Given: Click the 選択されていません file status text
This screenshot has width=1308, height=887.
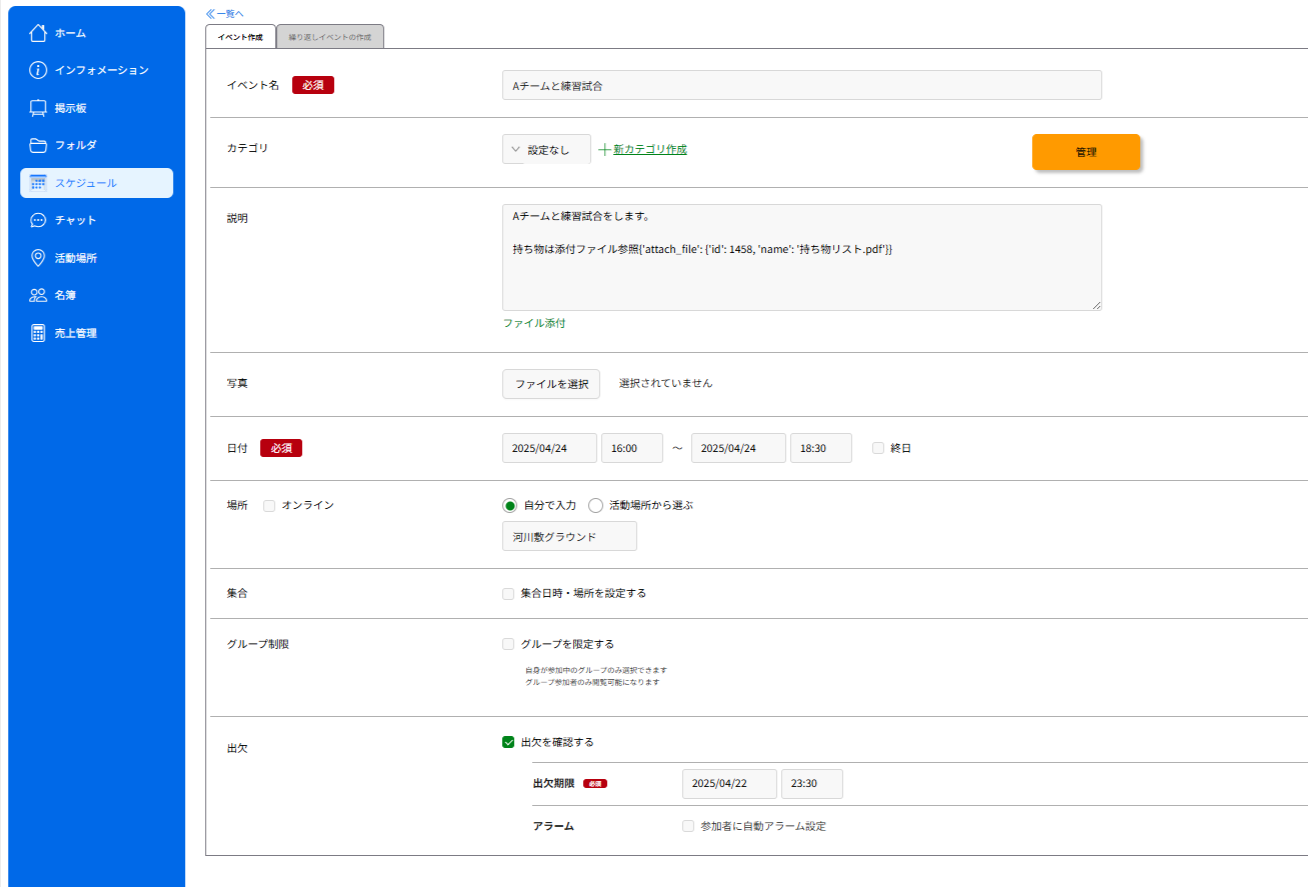Looking at the screenshot, I should pyautogui.click(x=666, y=383).
